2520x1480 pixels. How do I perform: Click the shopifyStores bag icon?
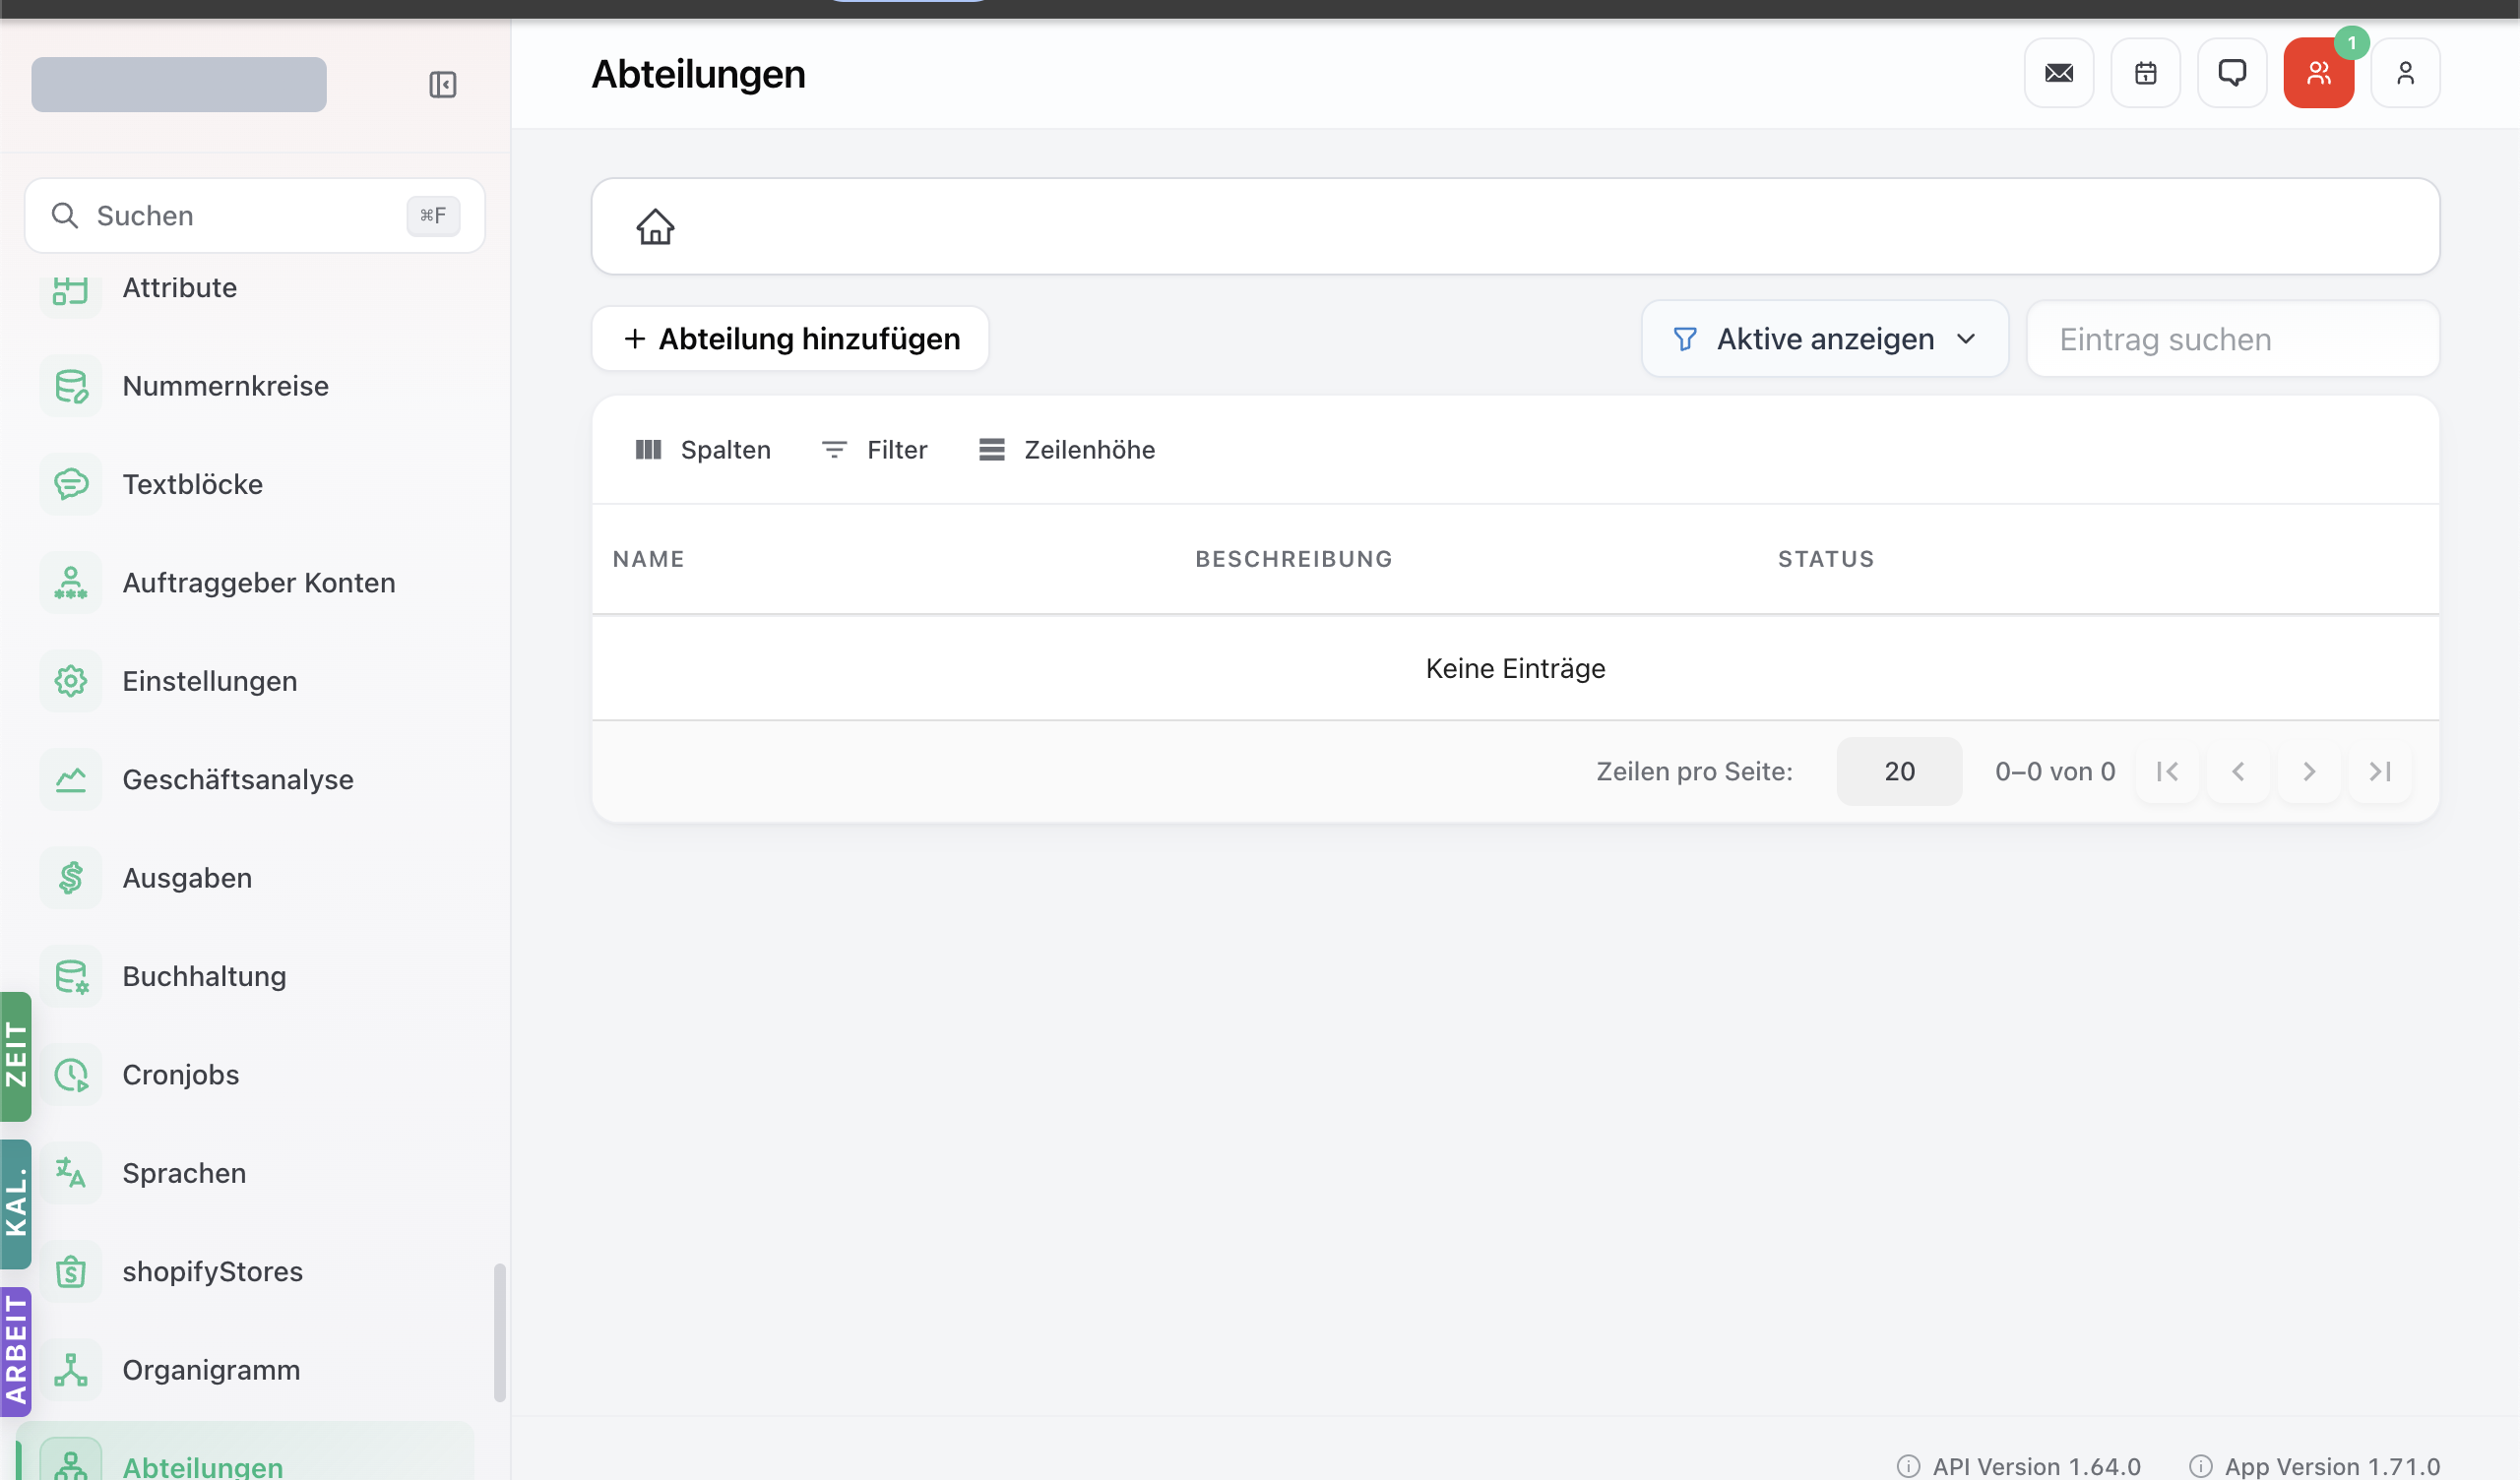71,1272
